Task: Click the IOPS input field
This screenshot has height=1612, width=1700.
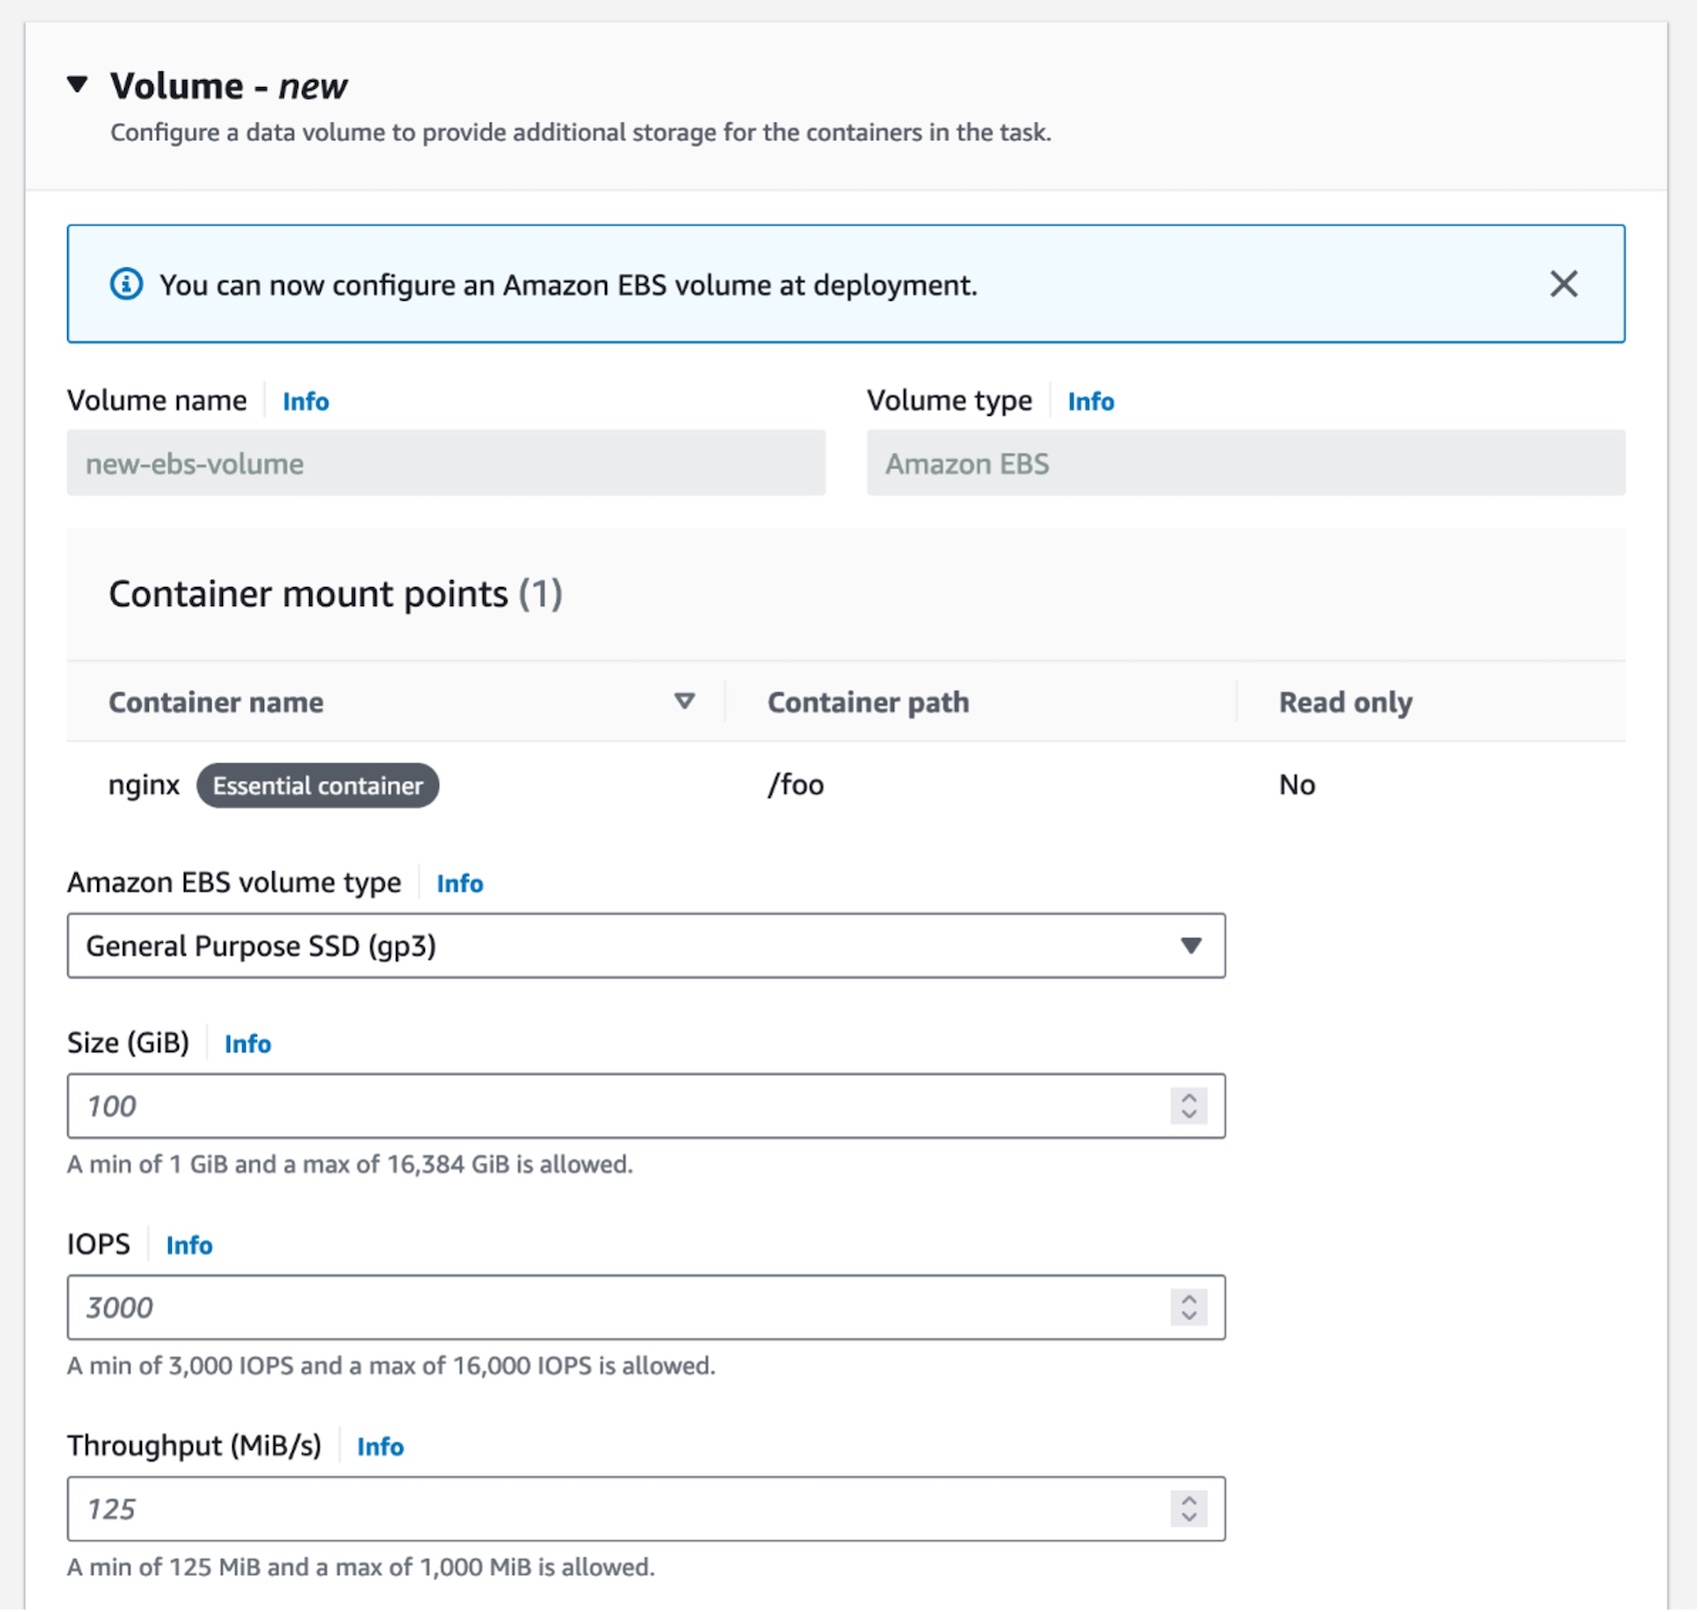Action: pos(646,1307)
